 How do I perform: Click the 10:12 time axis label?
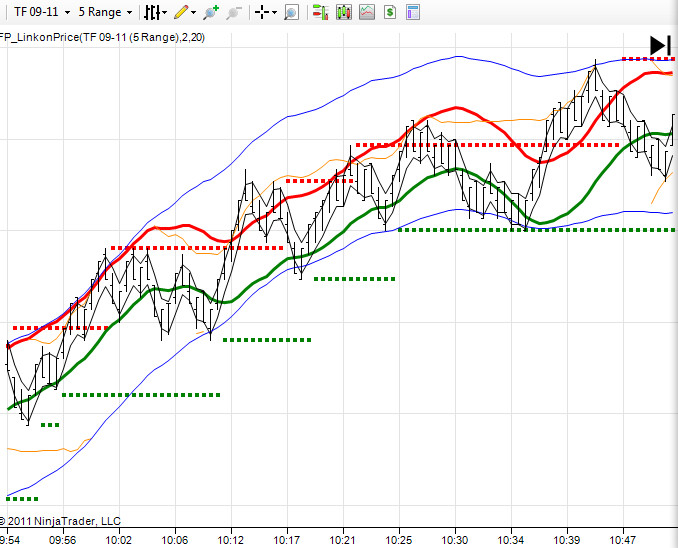tap(230, 540)
